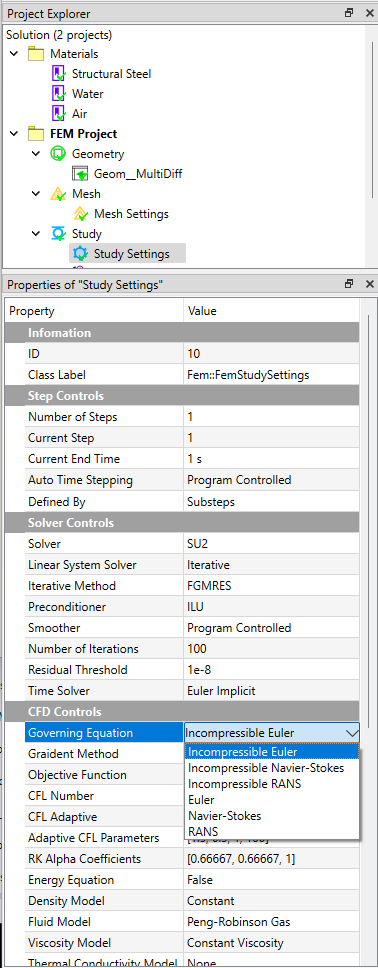
Task: Pick the RANS option in dropdown
Action: point(272,832)
